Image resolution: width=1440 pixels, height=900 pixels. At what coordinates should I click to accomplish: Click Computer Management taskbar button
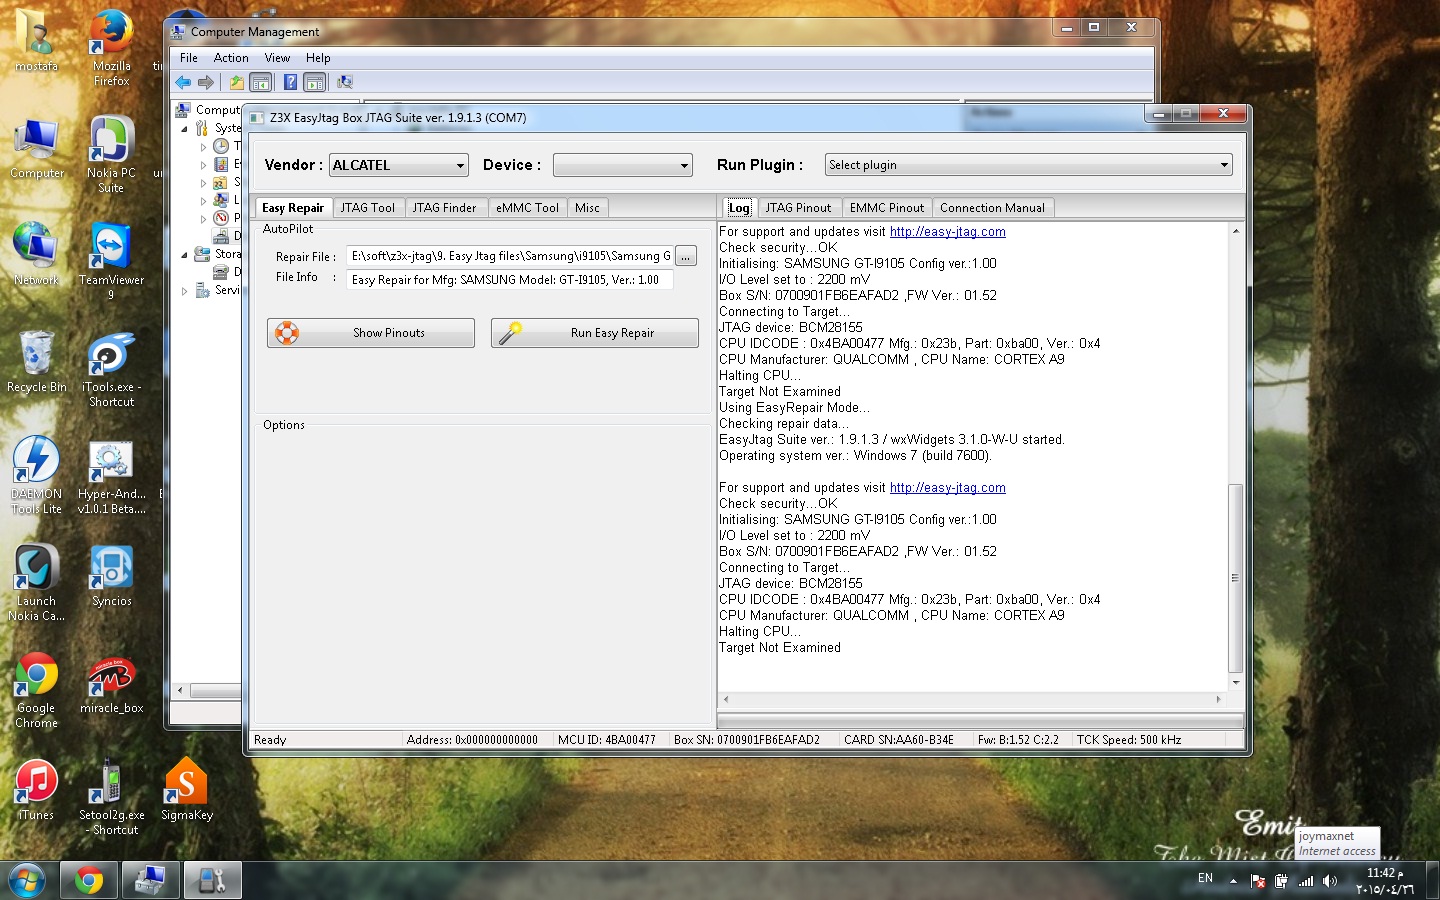pyautogui.click(x=151, y=880)
